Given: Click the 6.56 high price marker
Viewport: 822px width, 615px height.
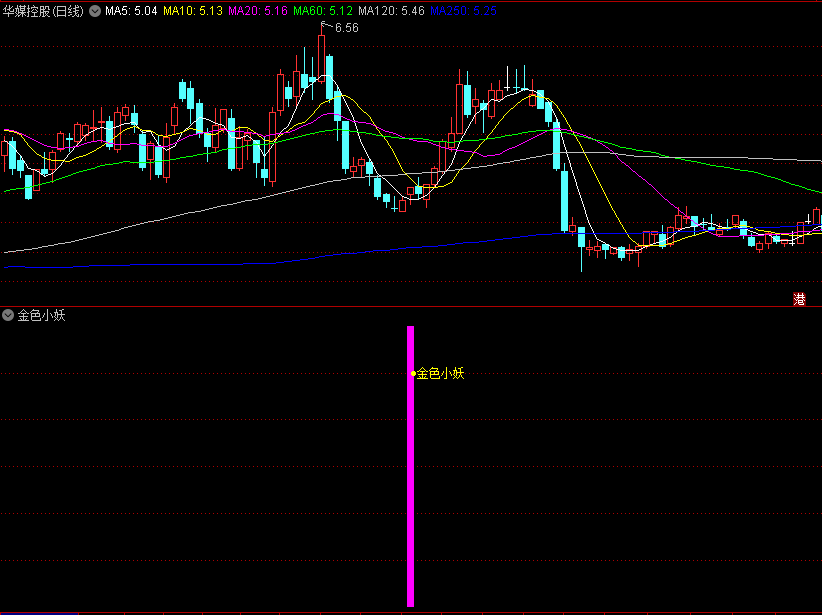Looking at the screenshot, I should (347, 28).
